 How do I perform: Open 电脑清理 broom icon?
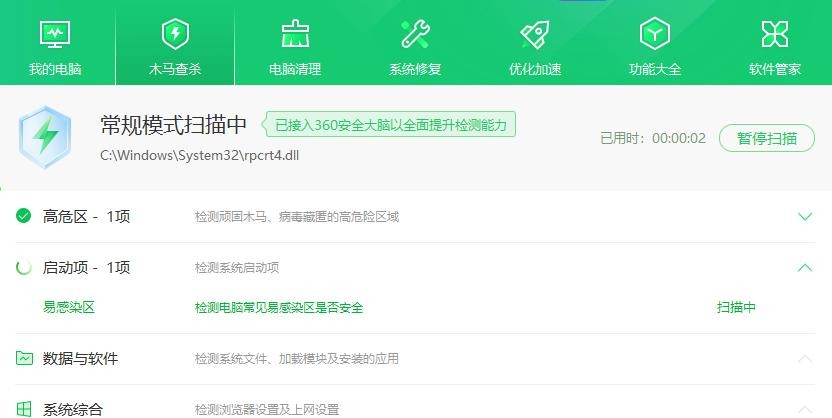tap(295, 34)
